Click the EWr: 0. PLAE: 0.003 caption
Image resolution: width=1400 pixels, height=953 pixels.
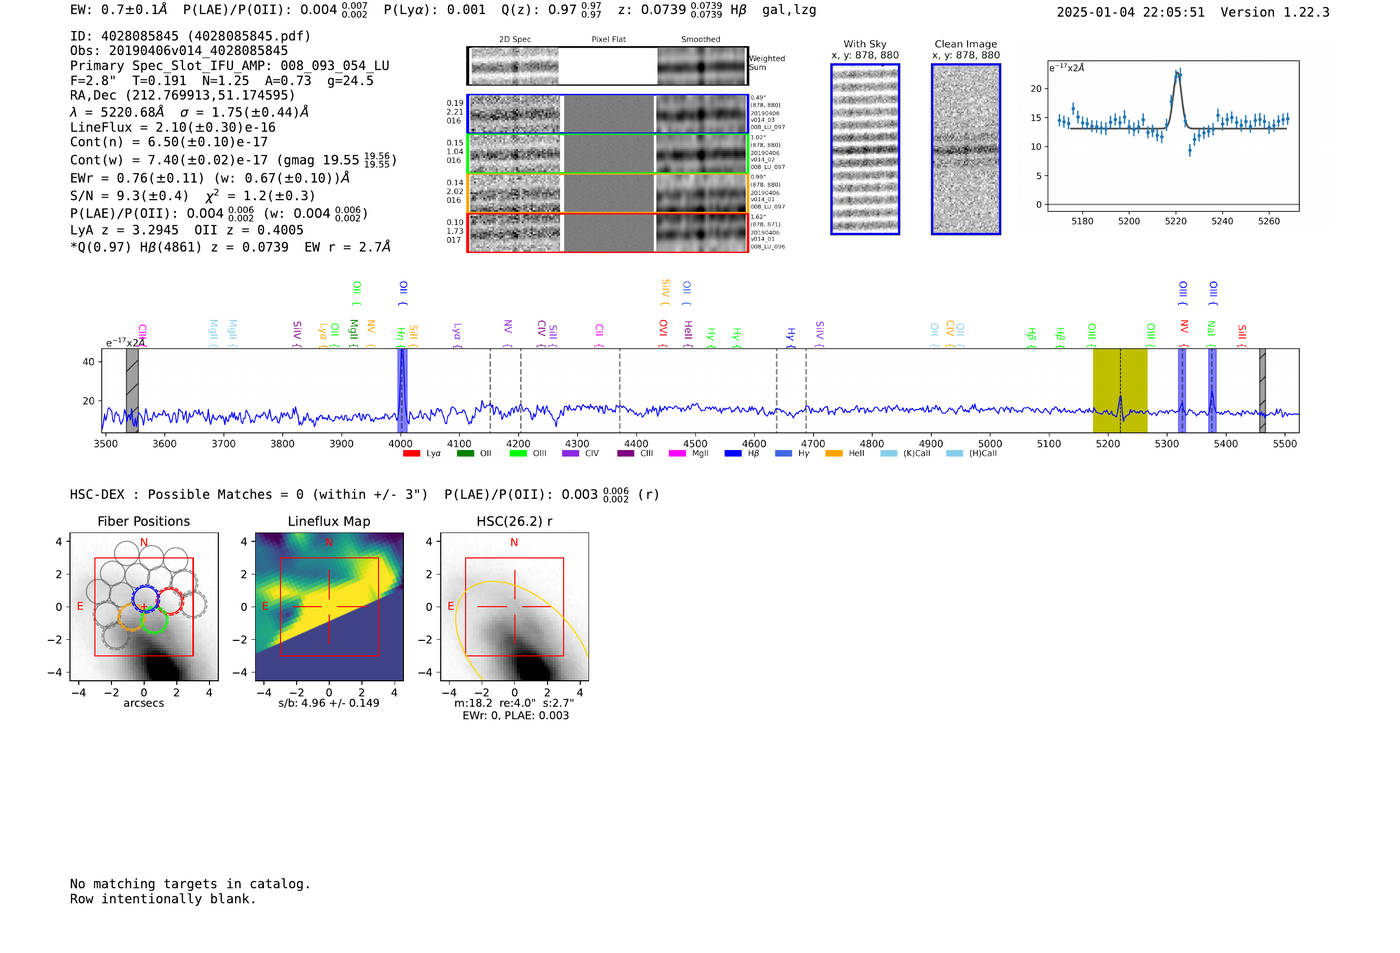(515, 716)
